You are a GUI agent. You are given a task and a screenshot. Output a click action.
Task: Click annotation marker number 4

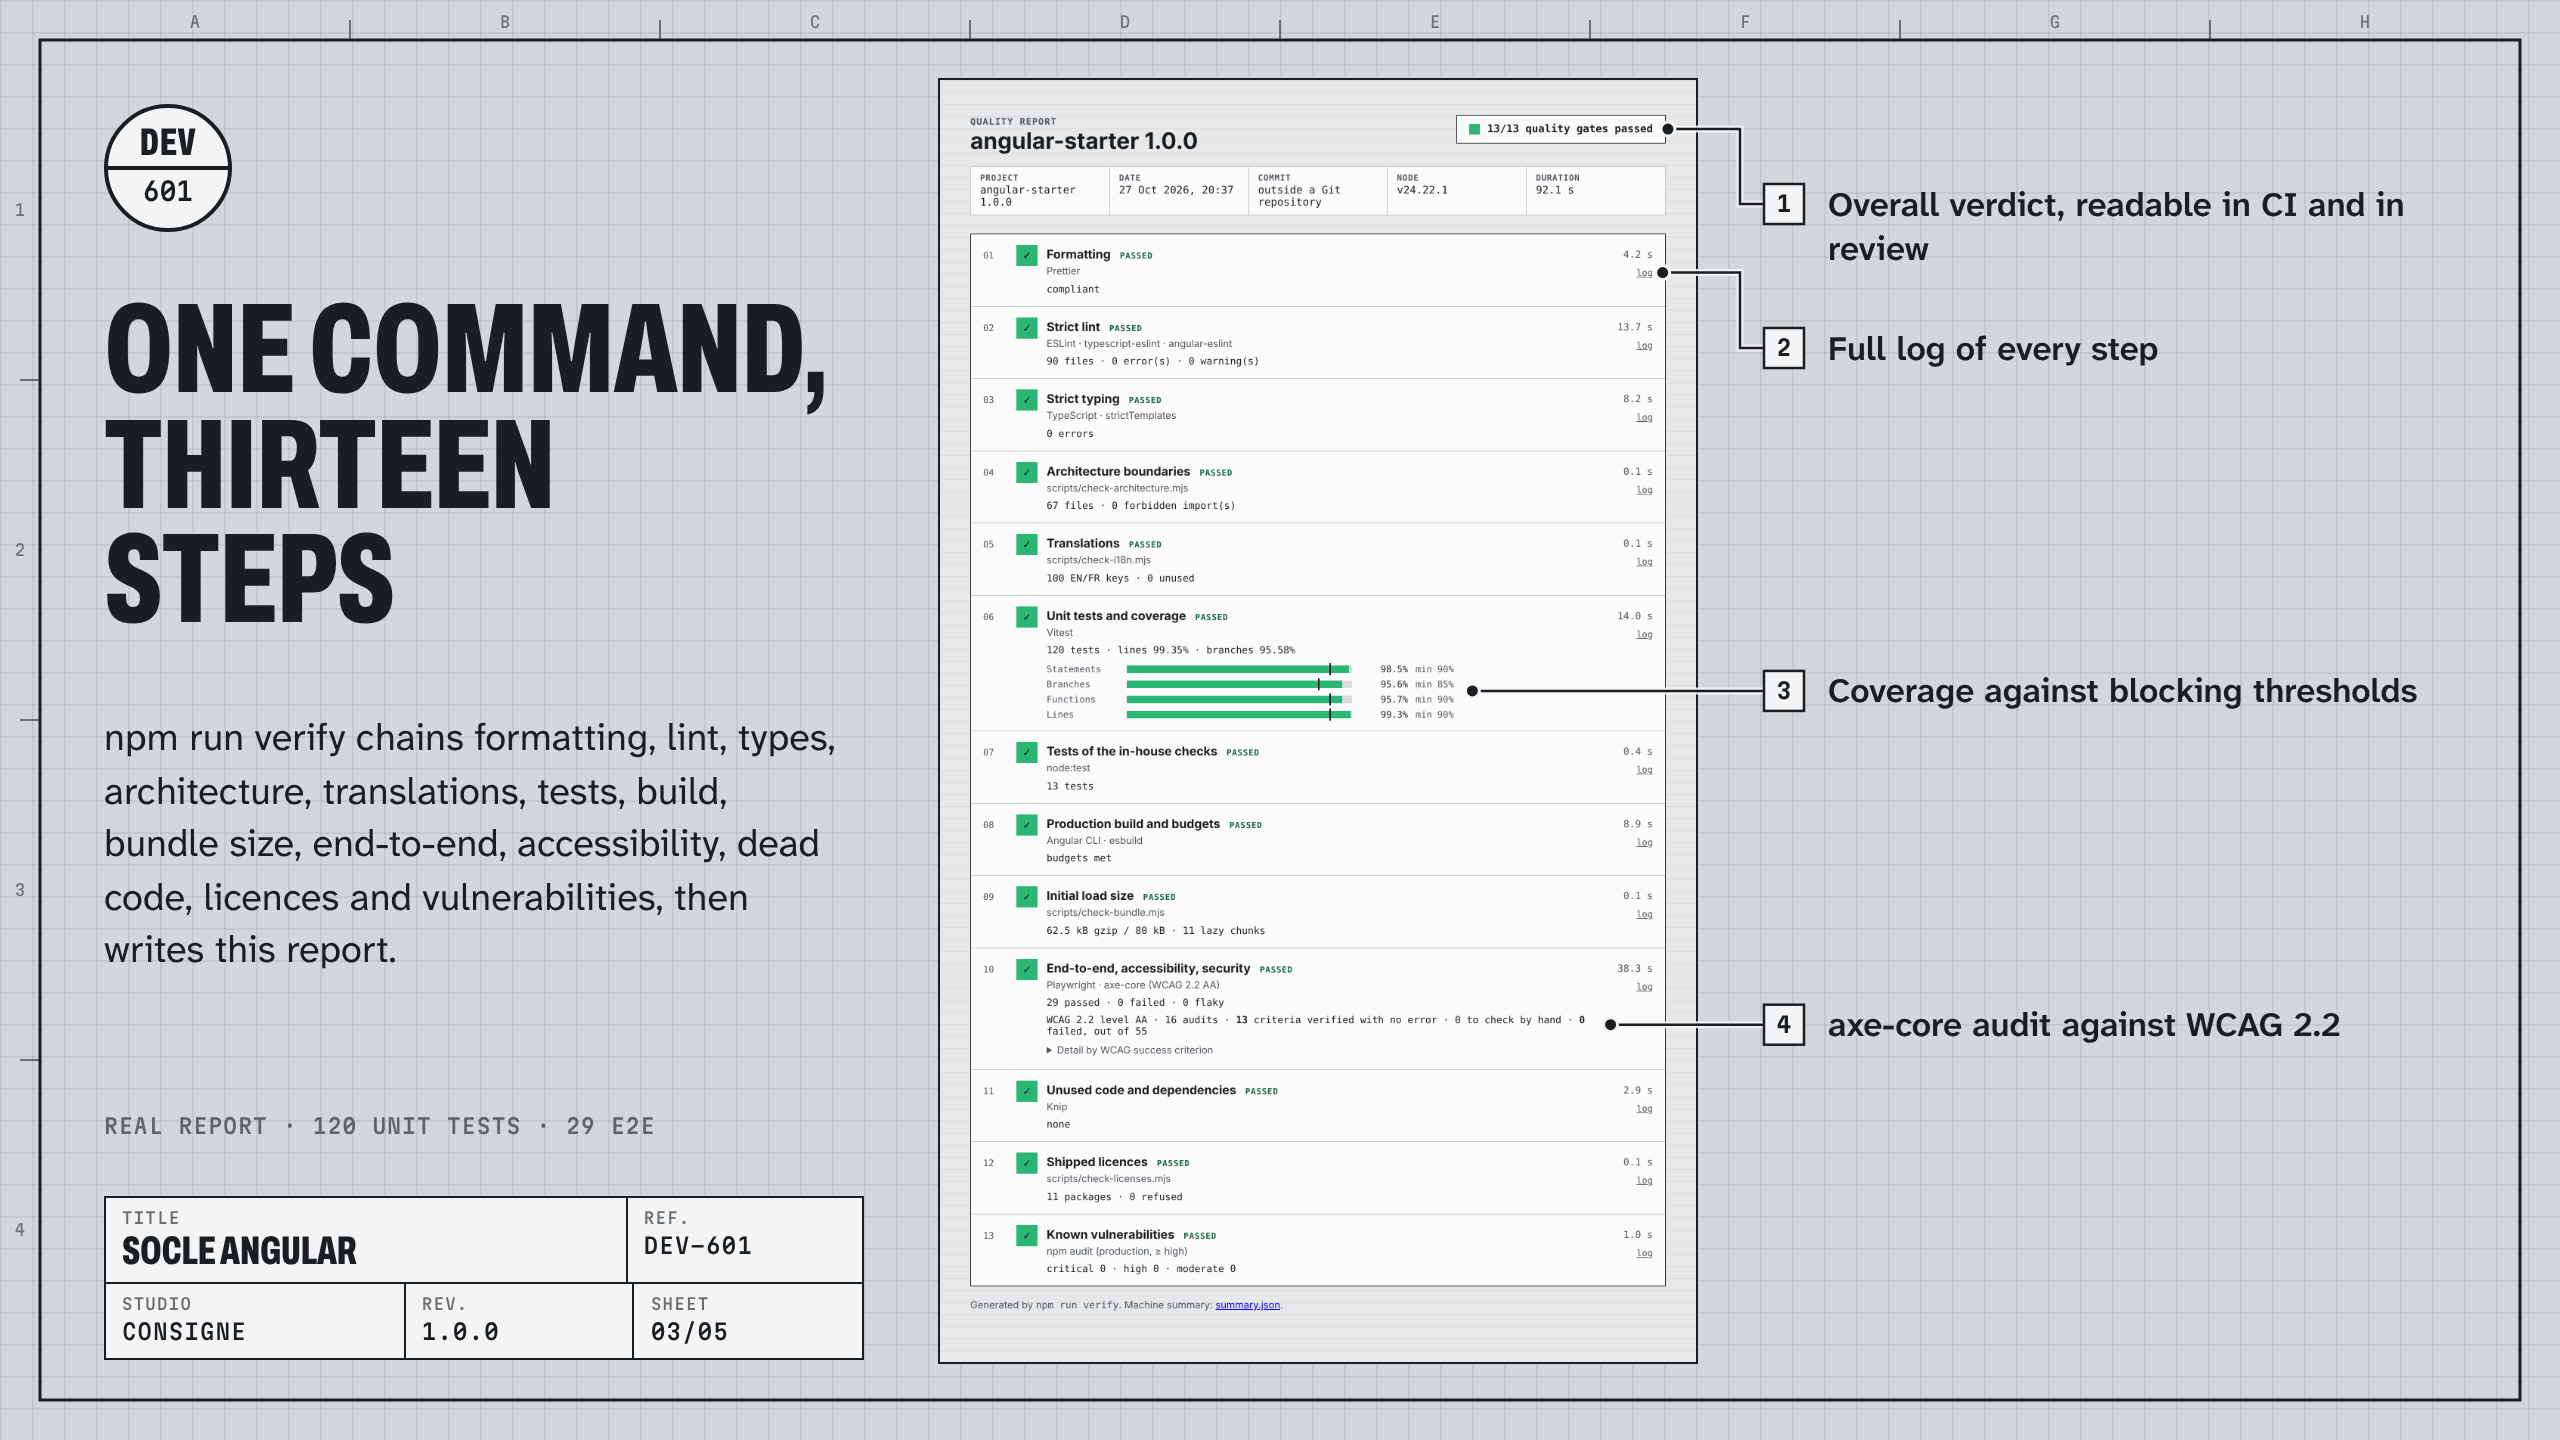(x=1783, y=1025)
